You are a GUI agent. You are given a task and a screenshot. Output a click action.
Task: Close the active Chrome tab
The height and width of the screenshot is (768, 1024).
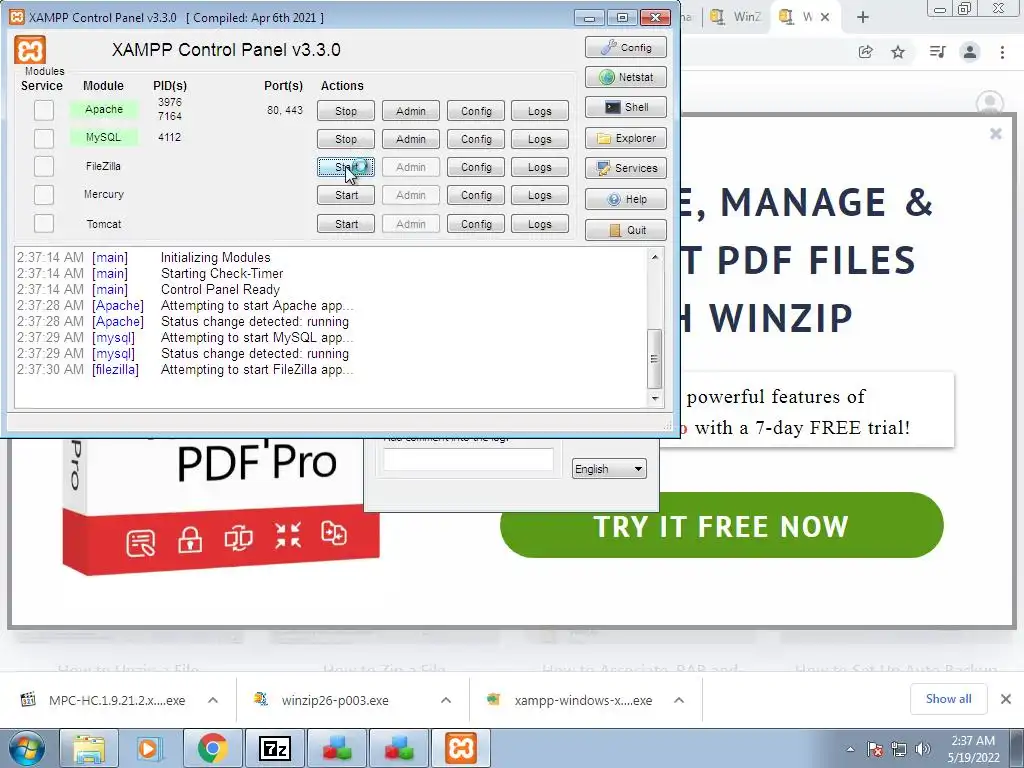point(825,17)
